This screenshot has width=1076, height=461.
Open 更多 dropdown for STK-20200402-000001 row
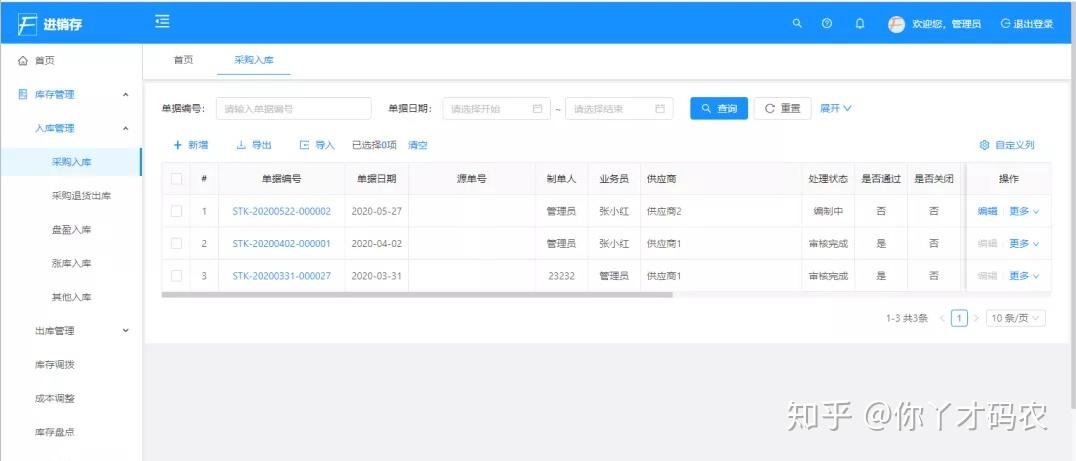point(1024,244)
